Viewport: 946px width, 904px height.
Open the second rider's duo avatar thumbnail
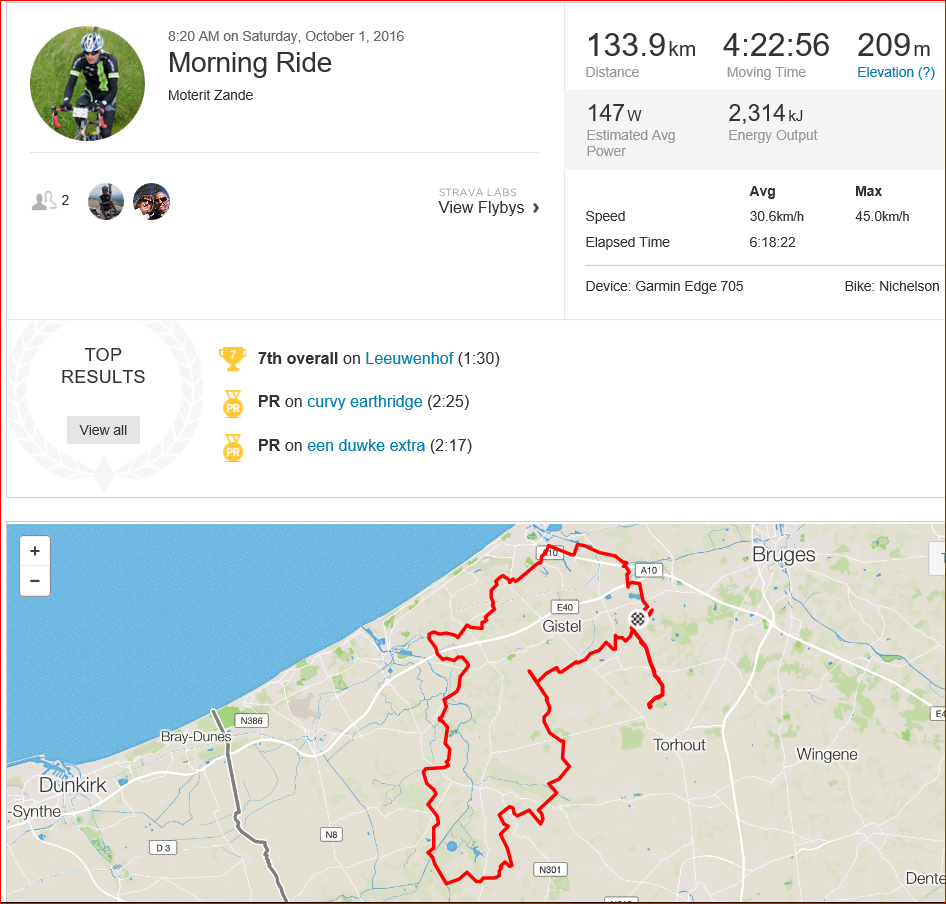click(151, 202)
